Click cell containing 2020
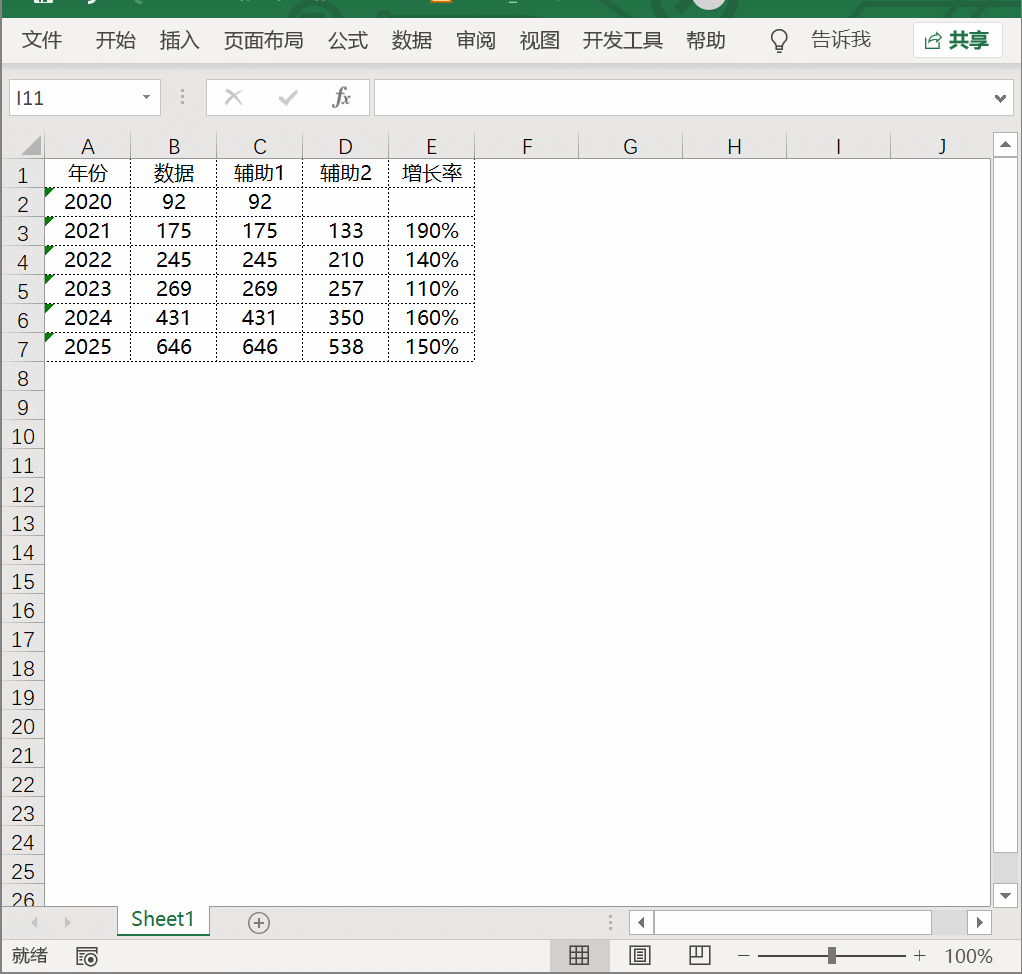This screenshot has width=1022, height=974. pyautogui.click(x=87, y=202)
